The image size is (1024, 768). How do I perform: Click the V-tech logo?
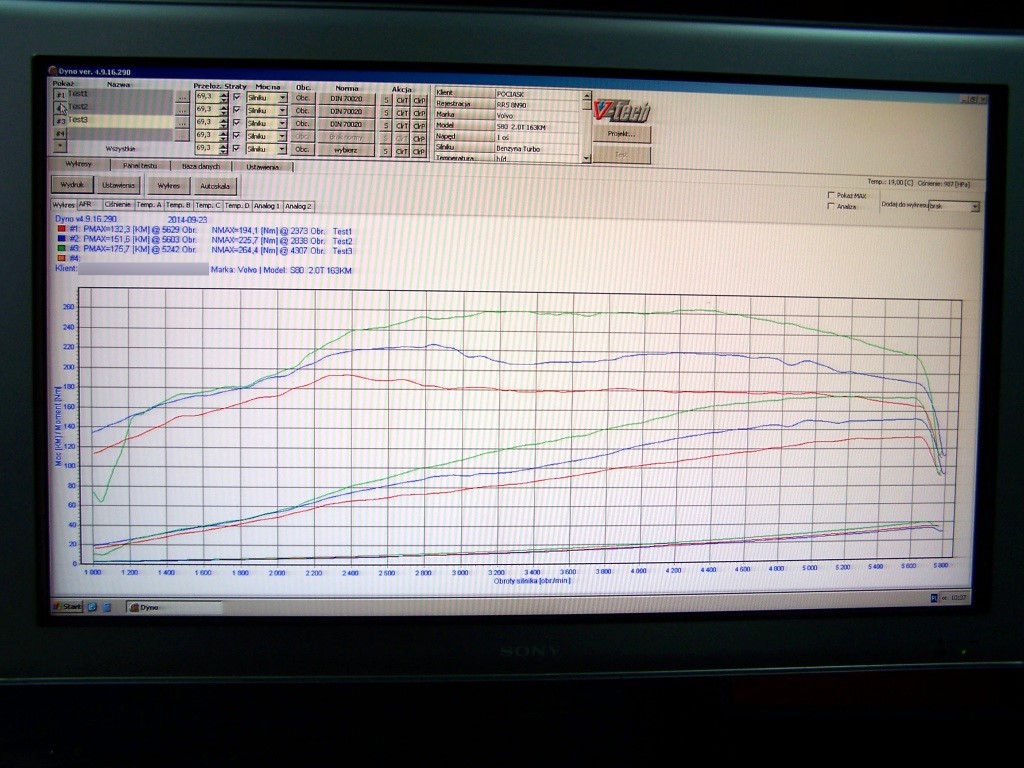[x=620, y=108]
